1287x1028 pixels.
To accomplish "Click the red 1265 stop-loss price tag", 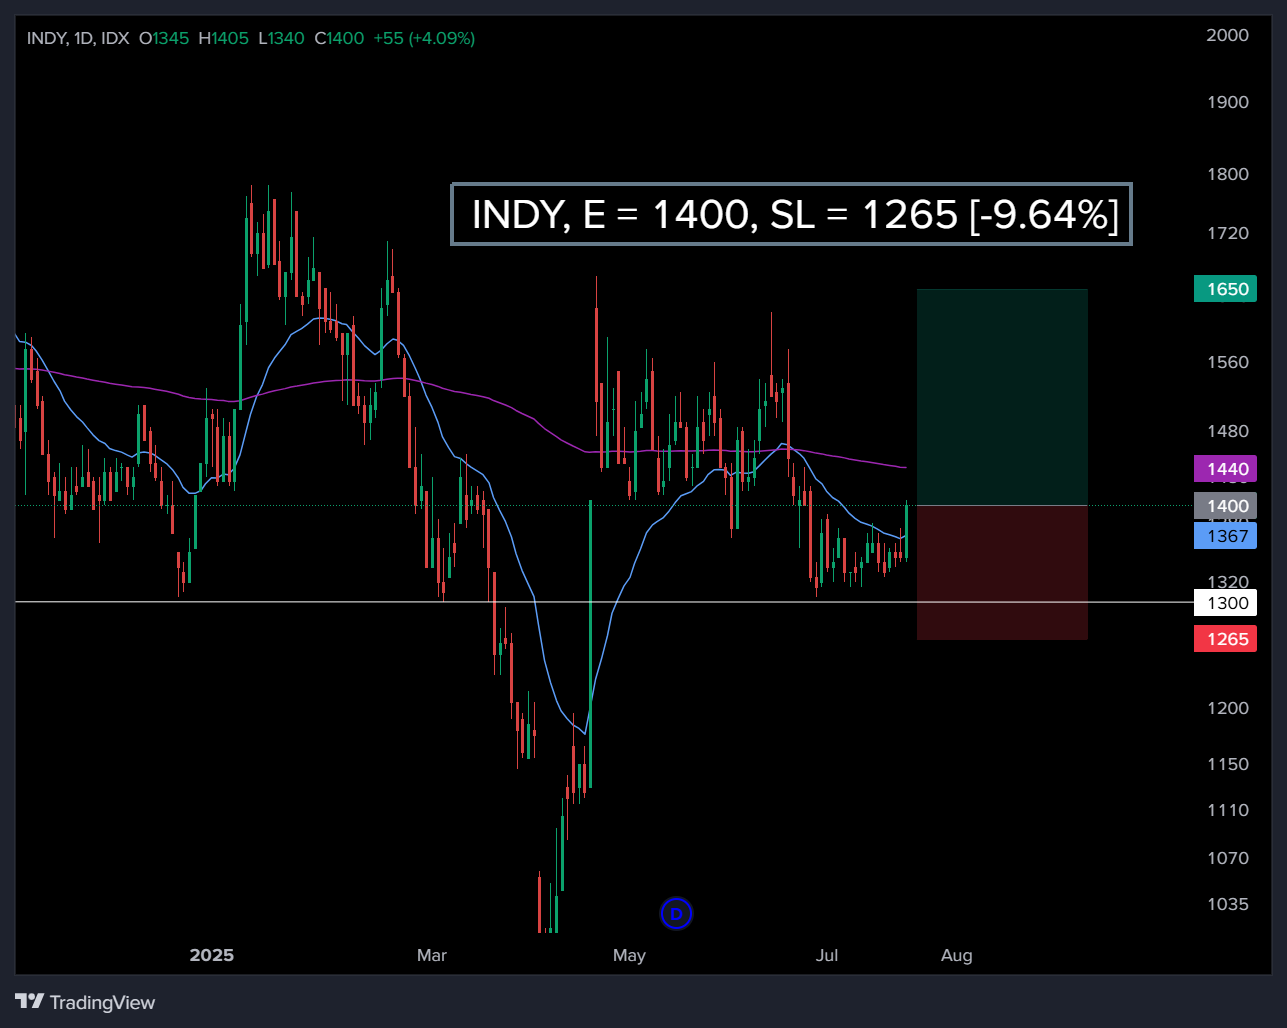I will click(x=1225, y=638).
